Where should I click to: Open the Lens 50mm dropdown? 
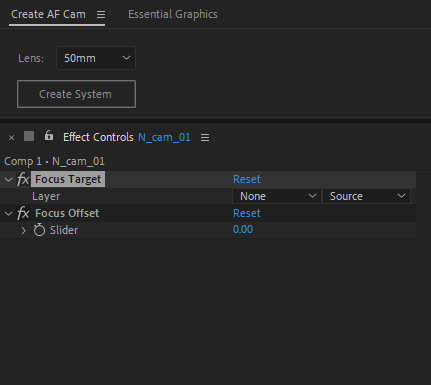click(96, 58)
